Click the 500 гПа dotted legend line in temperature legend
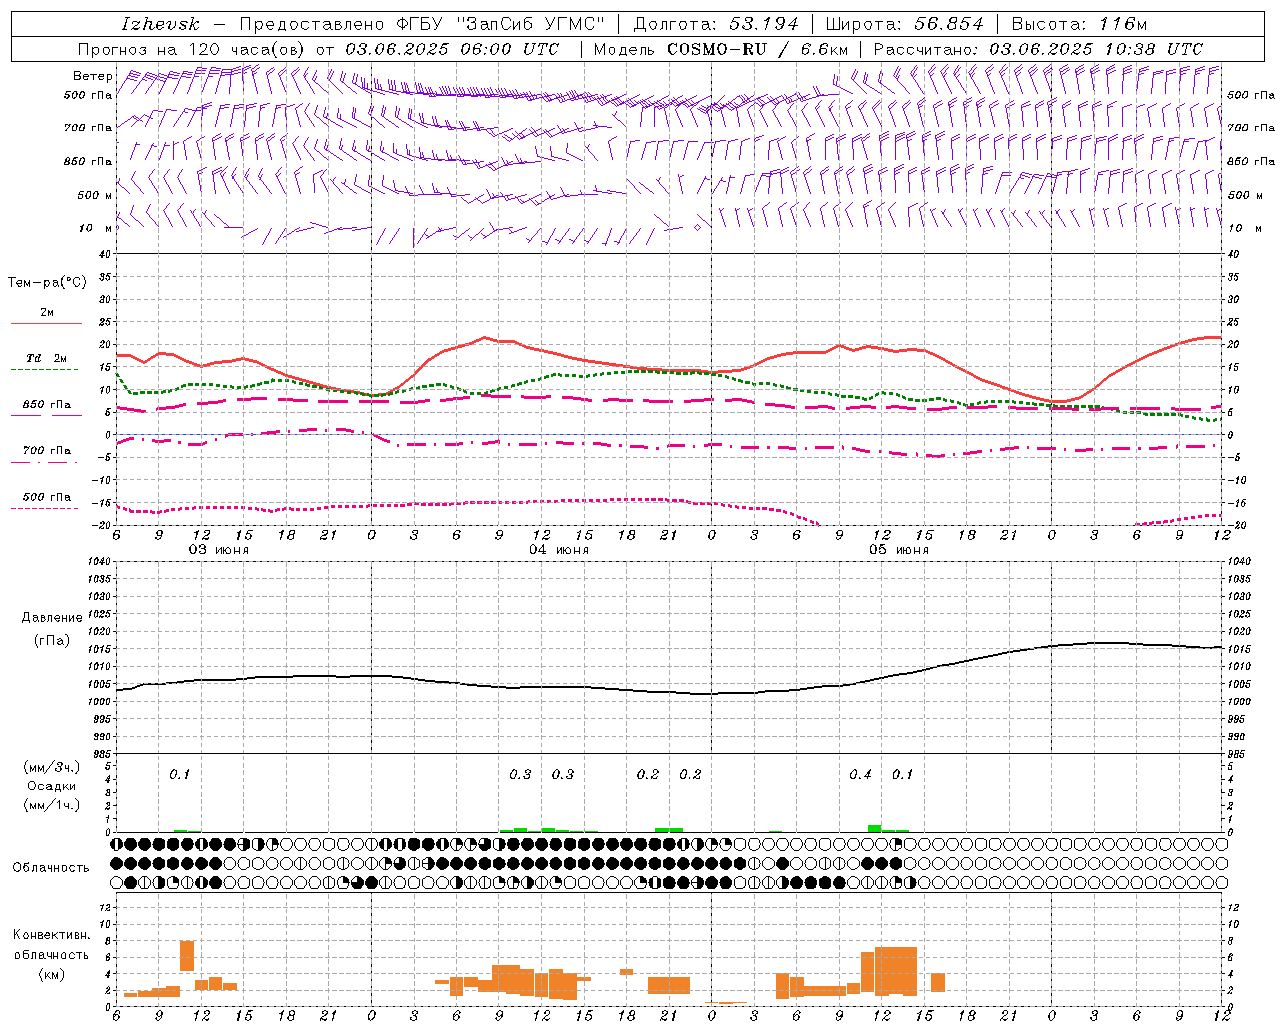The width and height of the screenshot is (1280, 1024). coord(44,508)
